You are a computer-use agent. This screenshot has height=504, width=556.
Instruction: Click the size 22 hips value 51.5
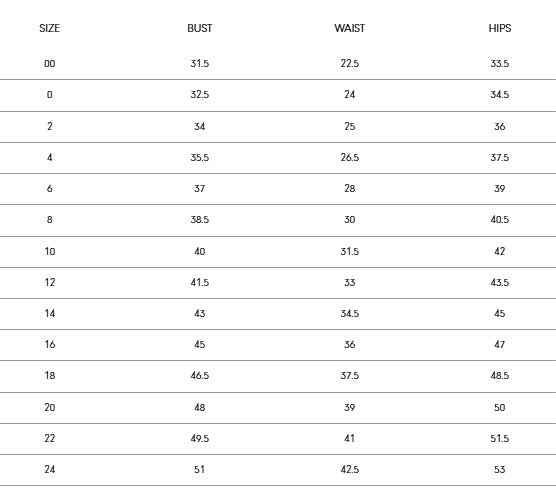[x=500, y=439]
